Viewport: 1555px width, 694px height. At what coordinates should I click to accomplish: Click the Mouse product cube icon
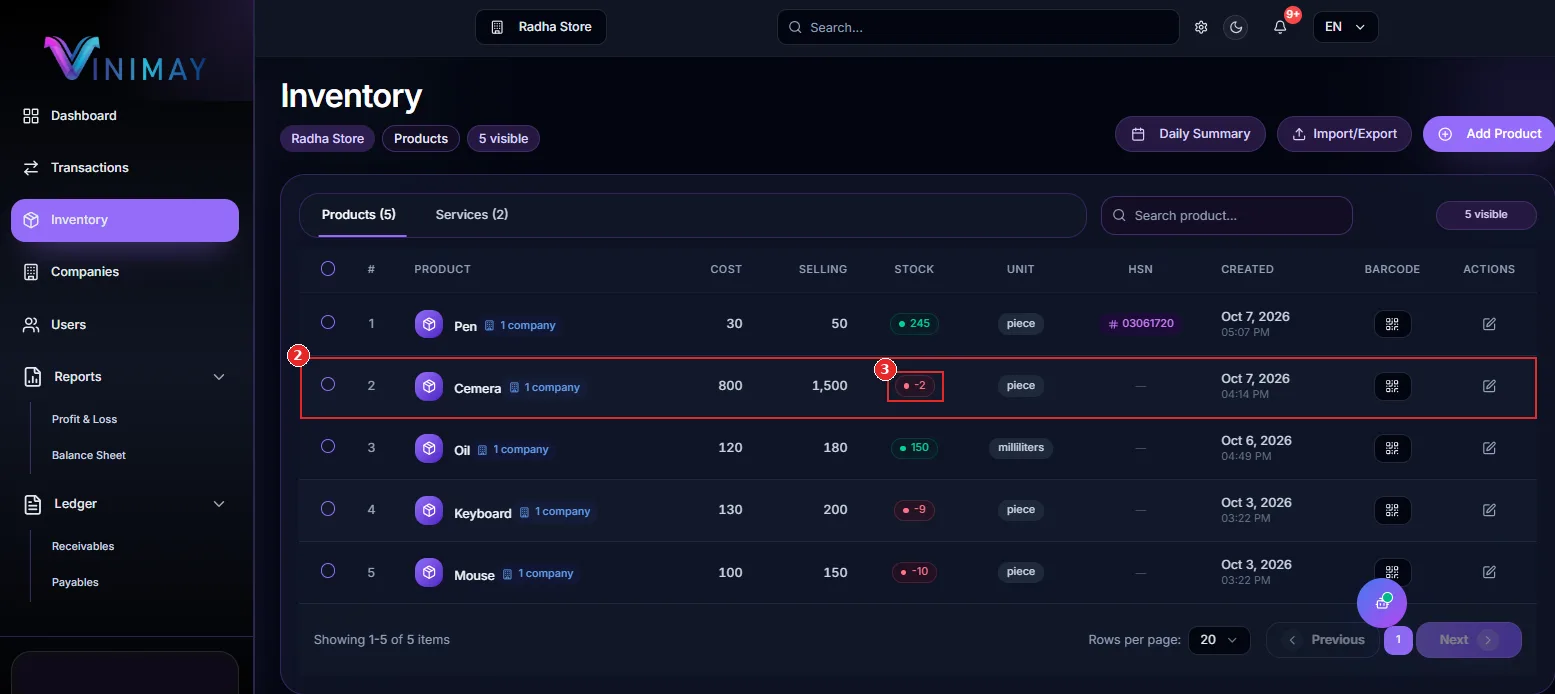tap(429, 573)
